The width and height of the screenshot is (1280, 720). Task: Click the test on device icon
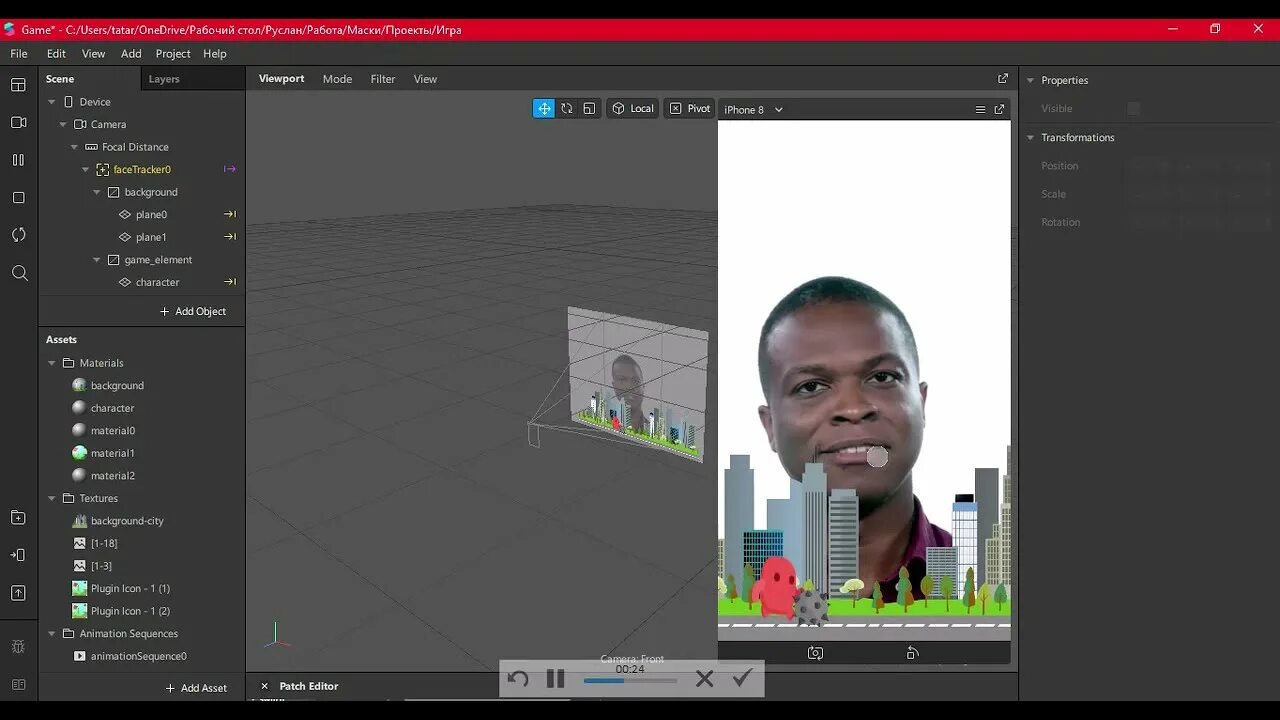tap(18, 555)
